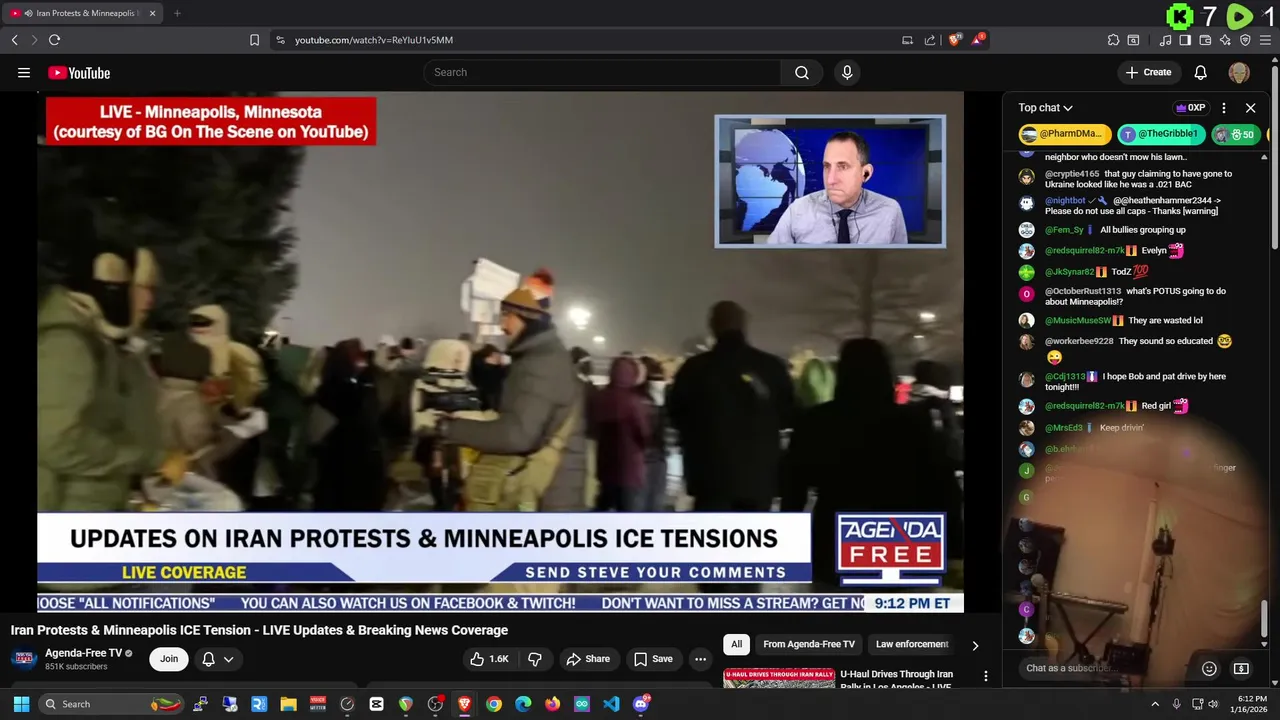Click the live video player

(x=500, y=352)
